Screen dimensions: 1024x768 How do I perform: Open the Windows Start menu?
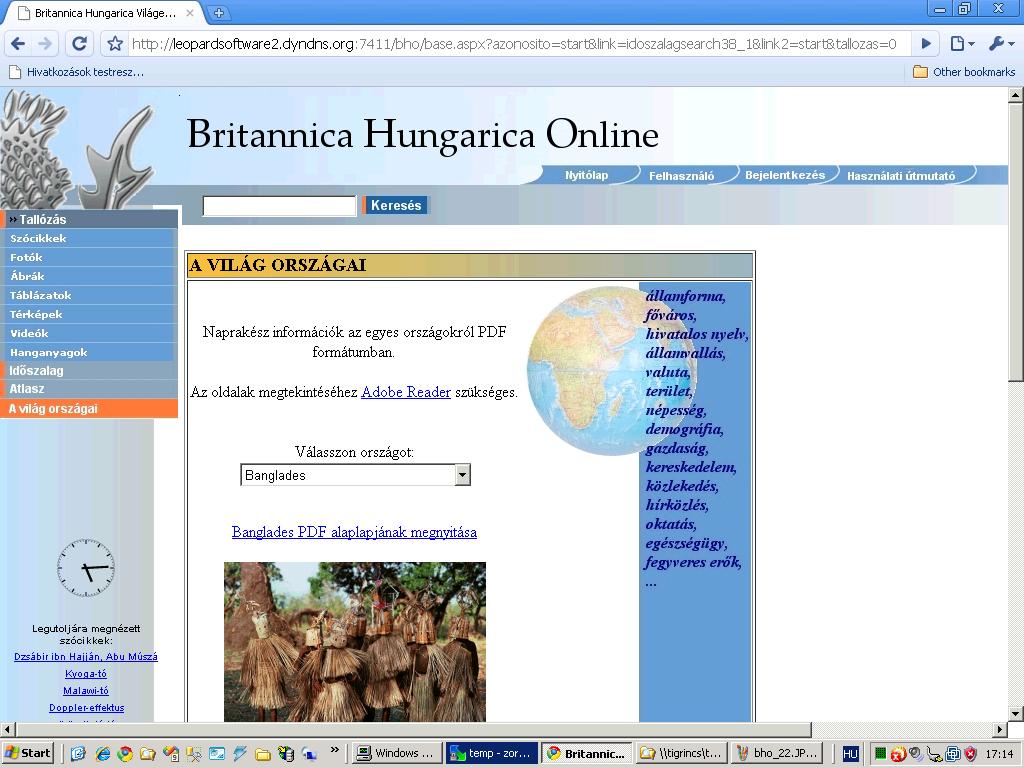pos(28,753)
